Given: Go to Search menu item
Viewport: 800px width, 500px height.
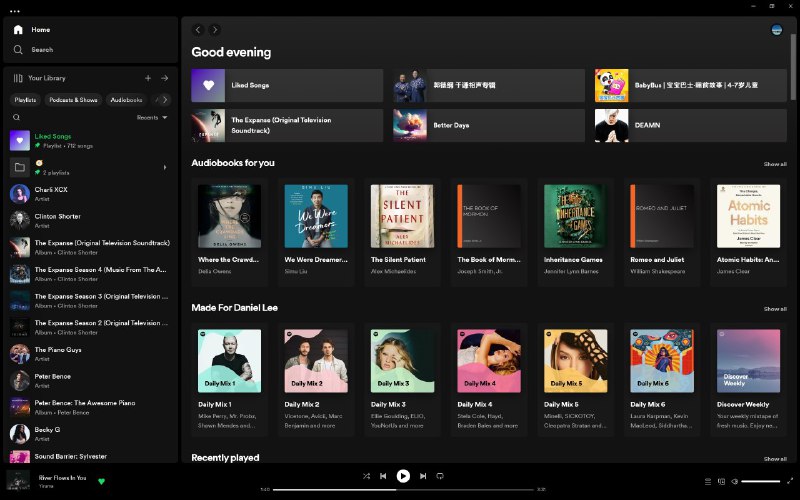Looking at the screenshot, I should tap(42, 49).
